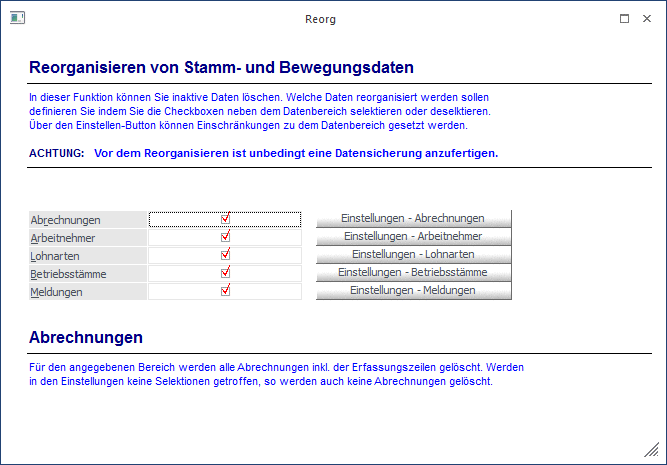The image size is (667, 465).
Task: Deselect the Lohnarten checkbox
Action: [225, 255]
